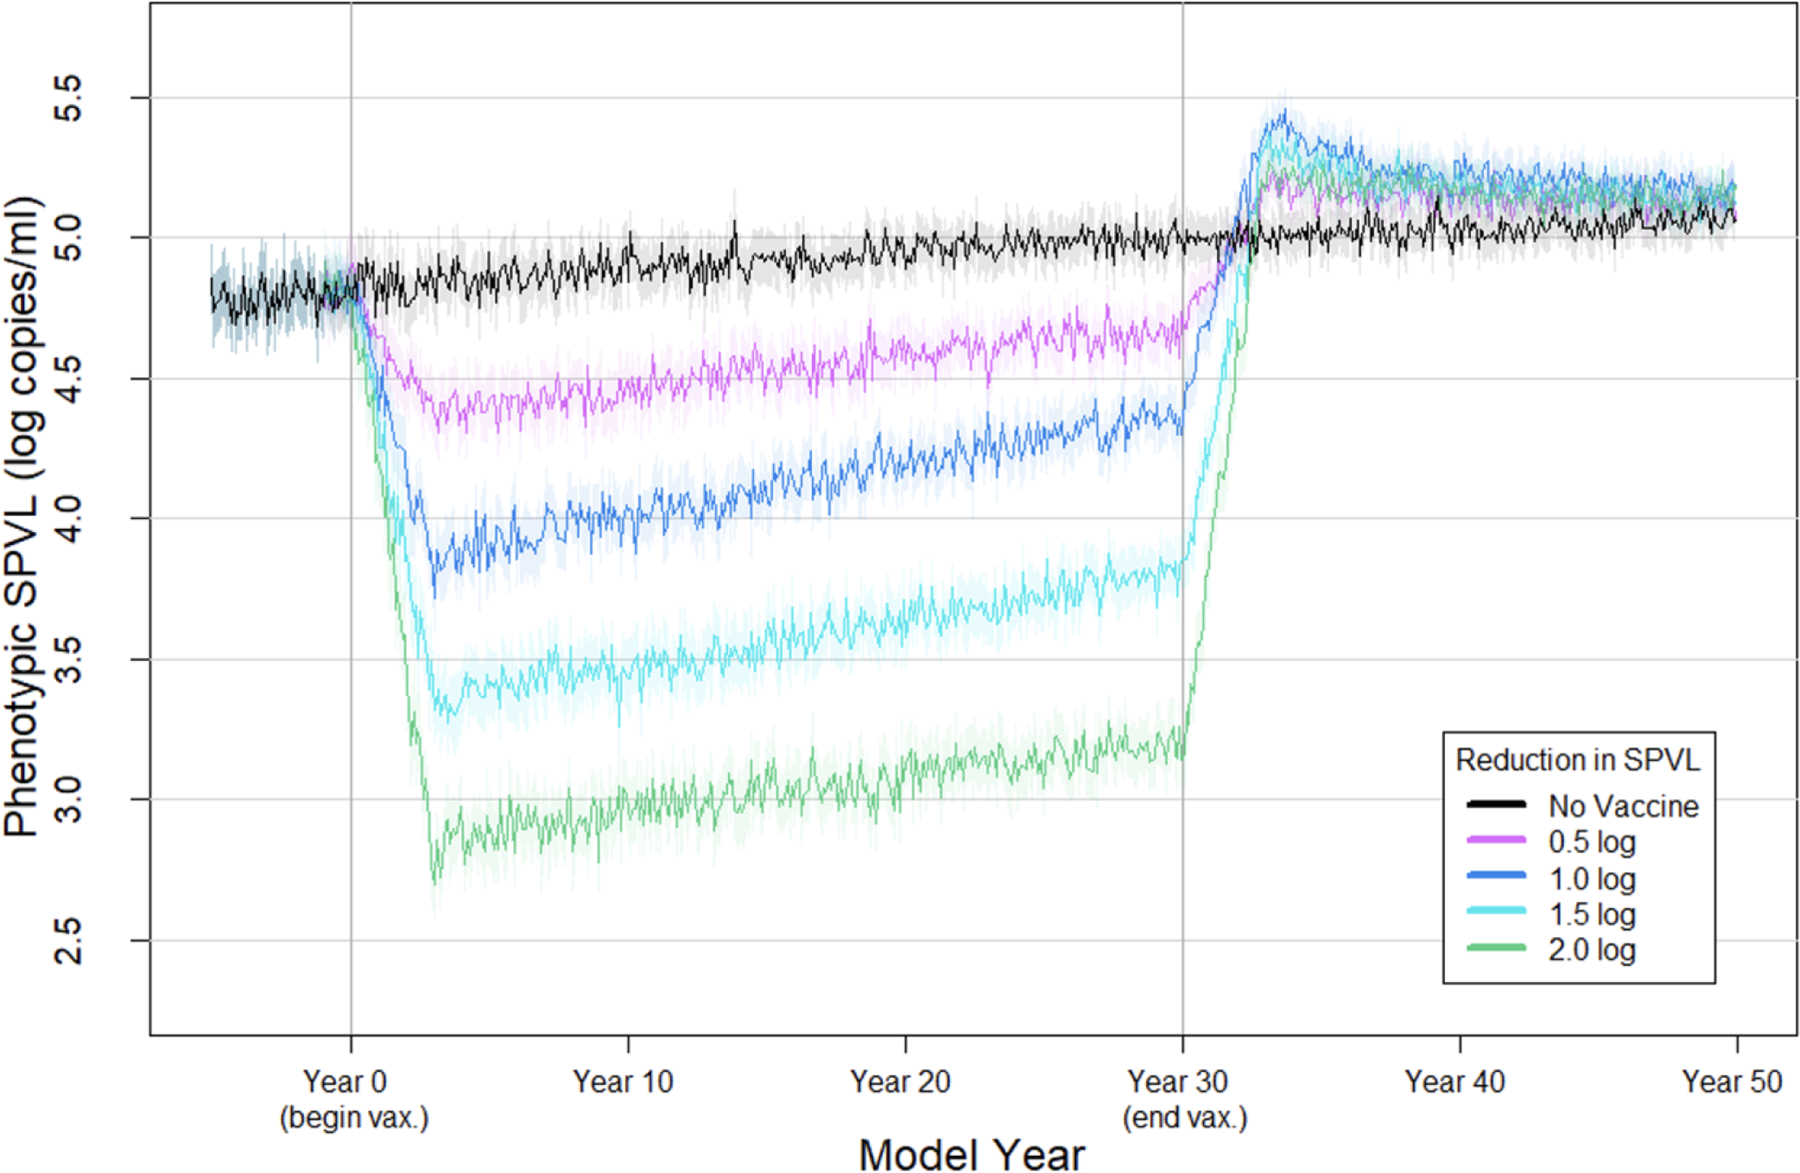Click the 5.5 y-axis tick label
1800x1173 pixels.
[68, 98]
